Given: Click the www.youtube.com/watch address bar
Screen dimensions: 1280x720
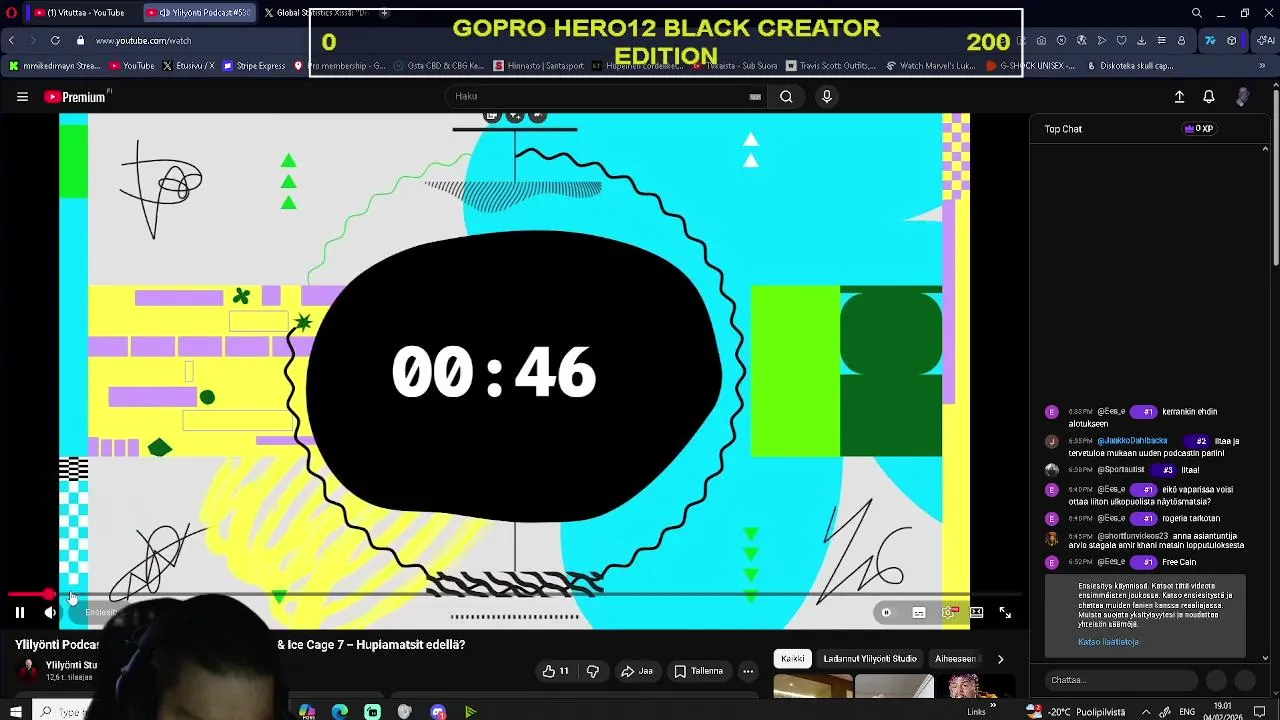Looking at the screenshot, I should click(x=143, y=41).
